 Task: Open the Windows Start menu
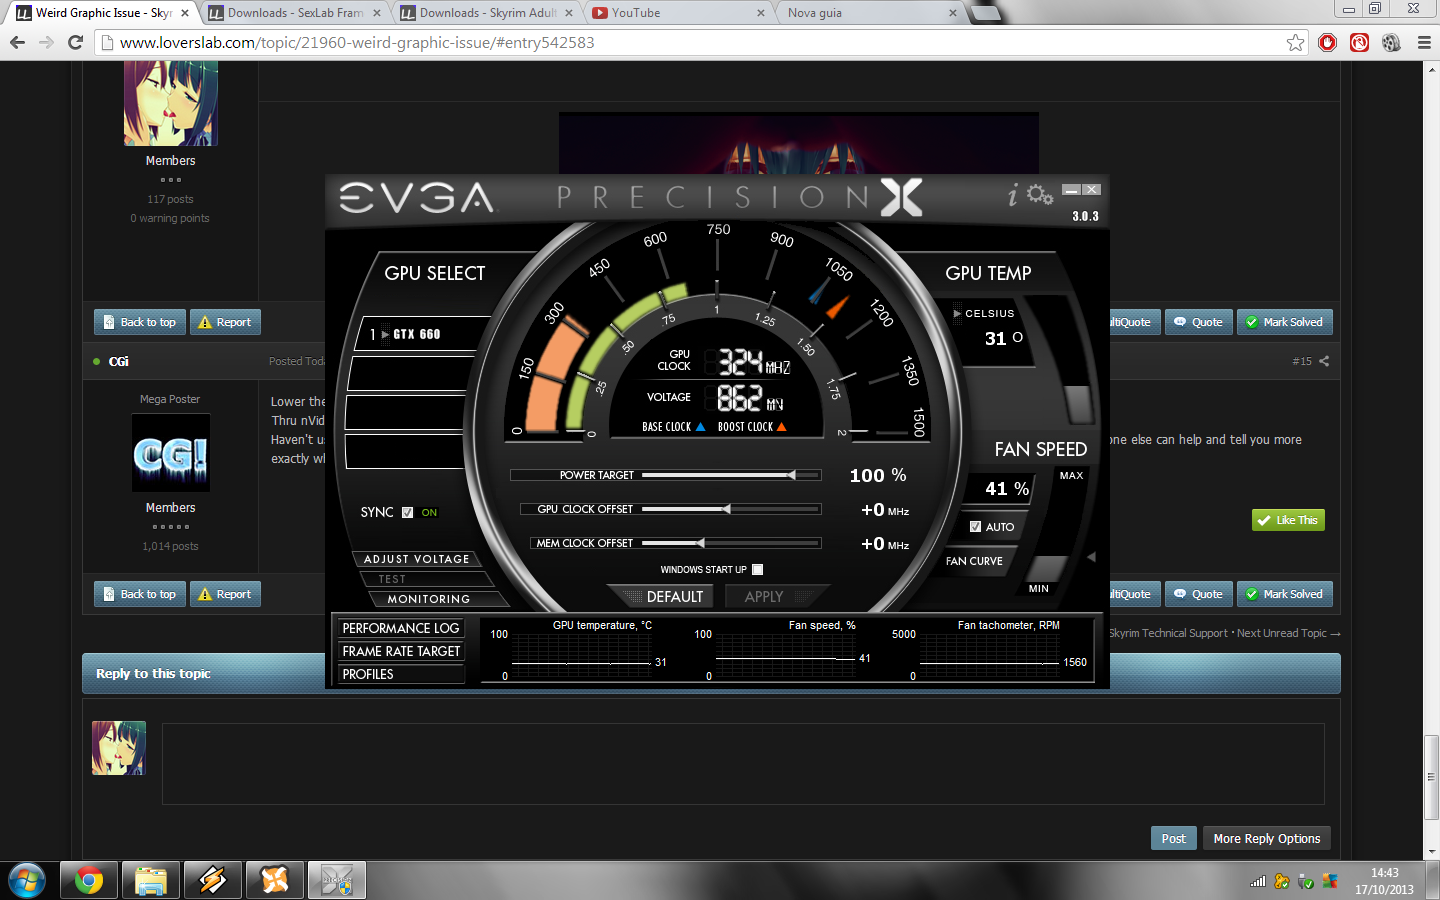pyautogui.click(x=26, y=880)
